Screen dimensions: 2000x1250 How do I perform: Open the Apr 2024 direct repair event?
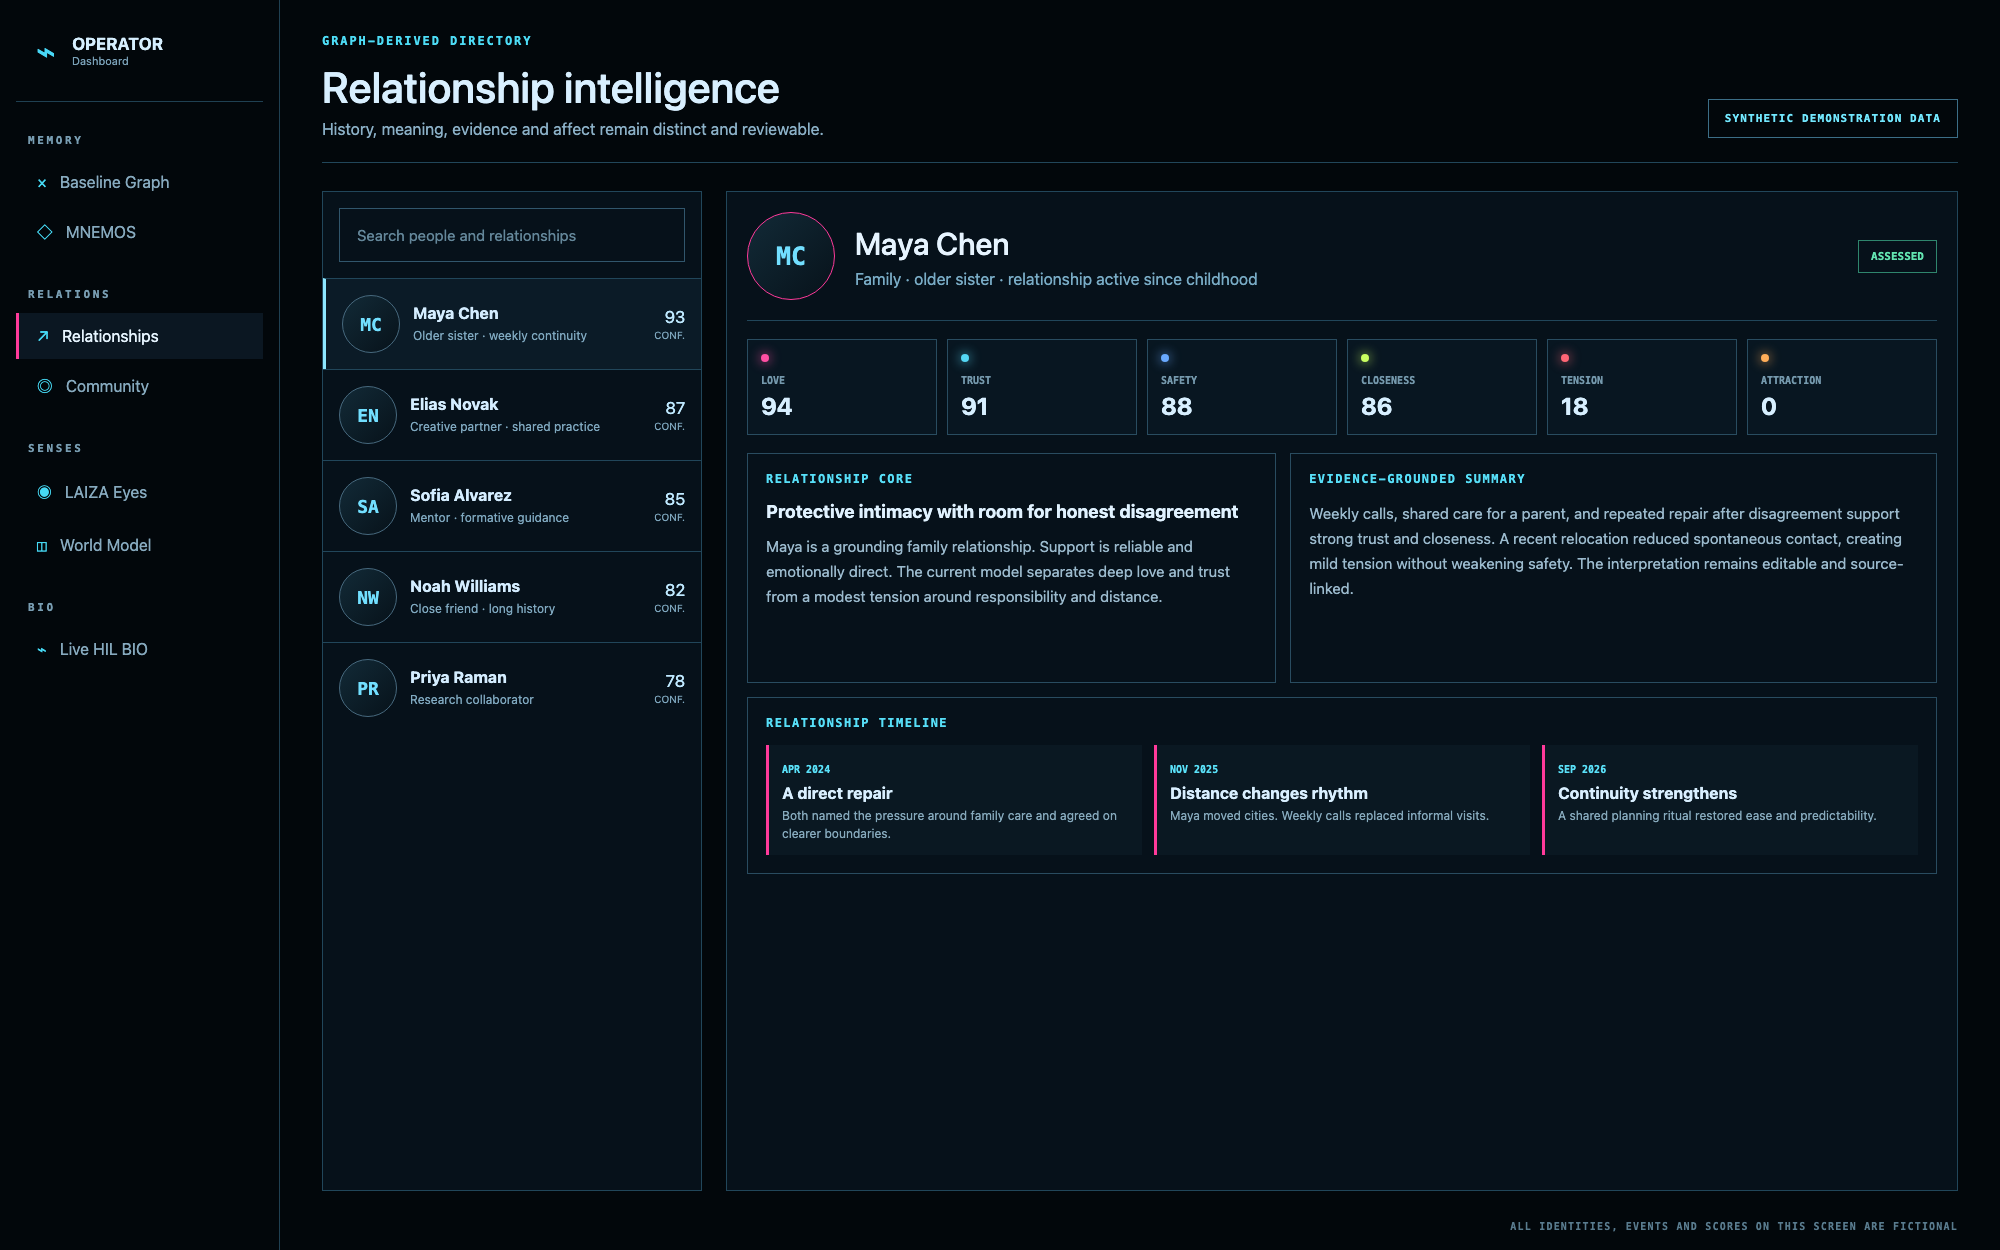click(x=954, y=800)
